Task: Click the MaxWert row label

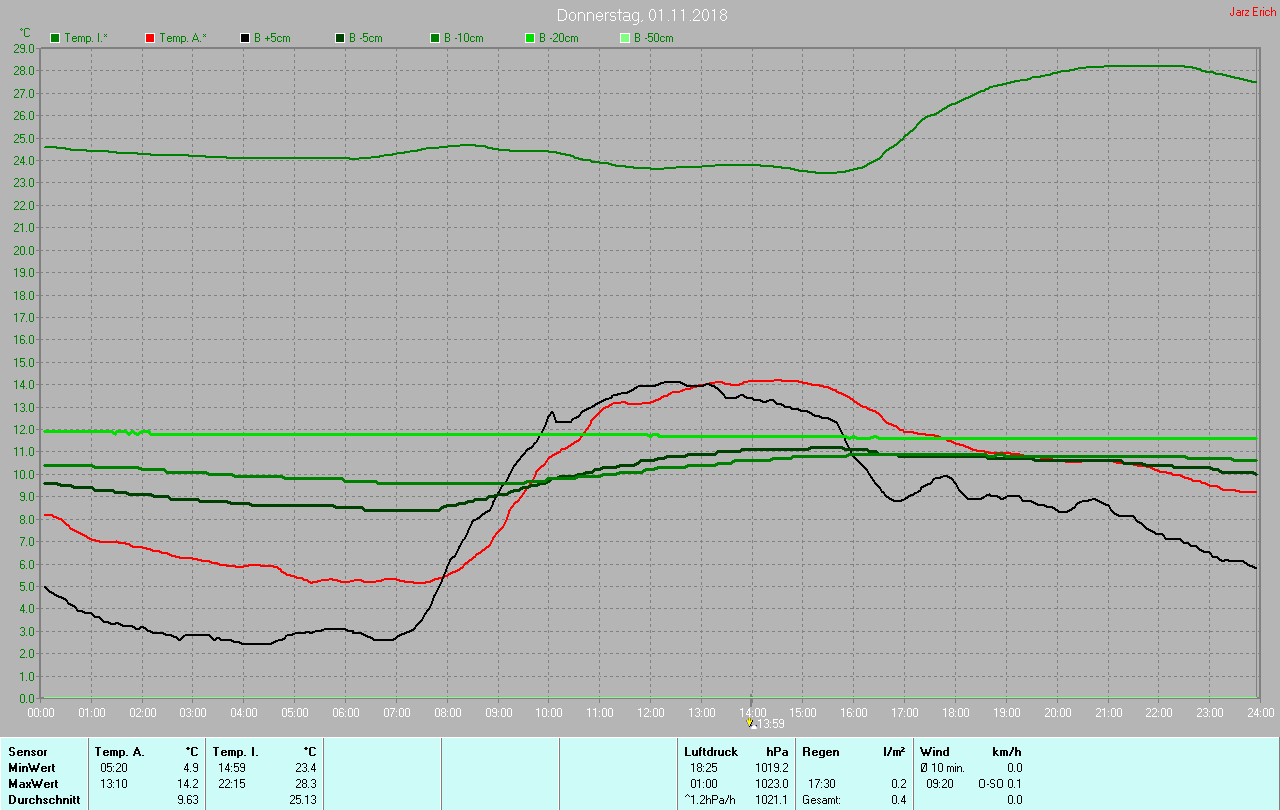Action: pos(35,783)
